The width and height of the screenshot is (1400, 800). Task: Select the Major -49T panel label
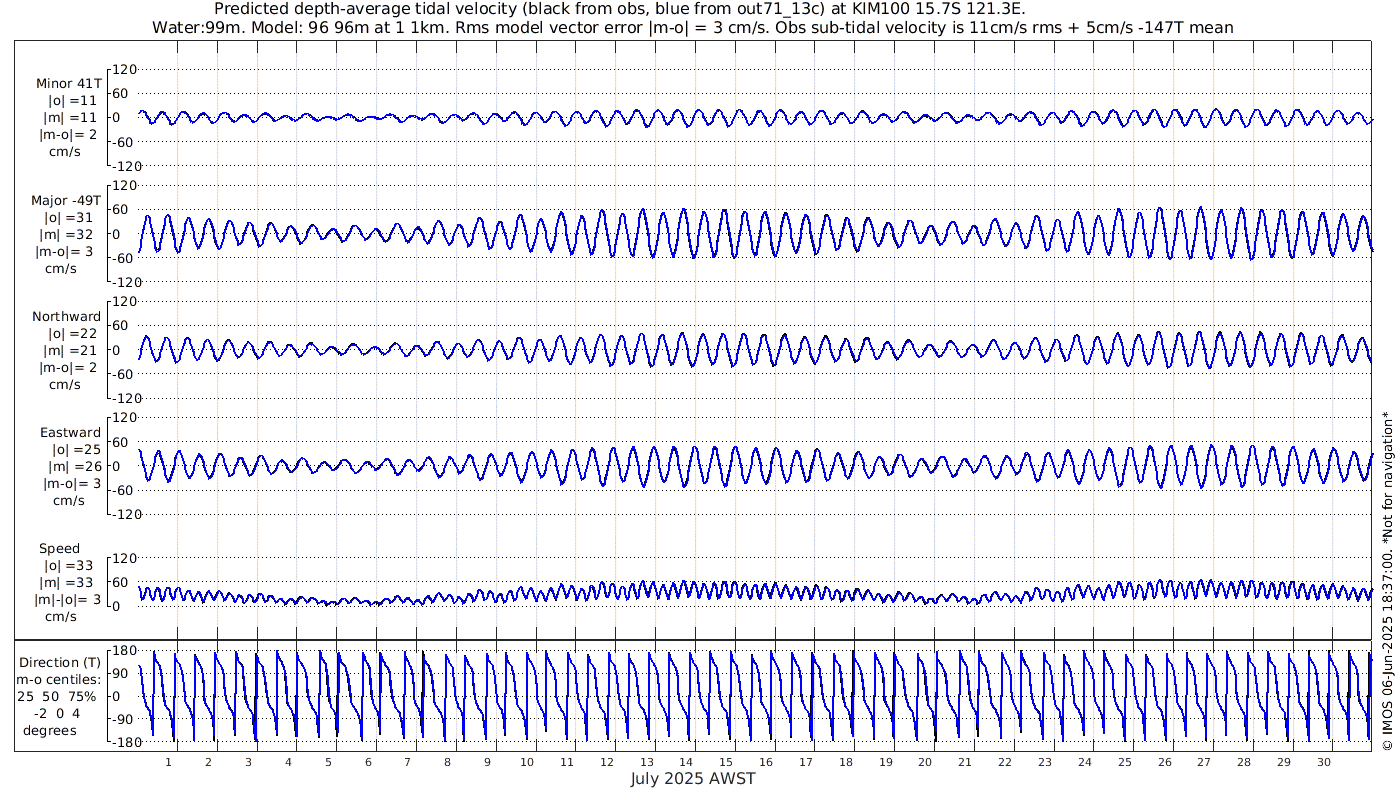coord(66,200)
